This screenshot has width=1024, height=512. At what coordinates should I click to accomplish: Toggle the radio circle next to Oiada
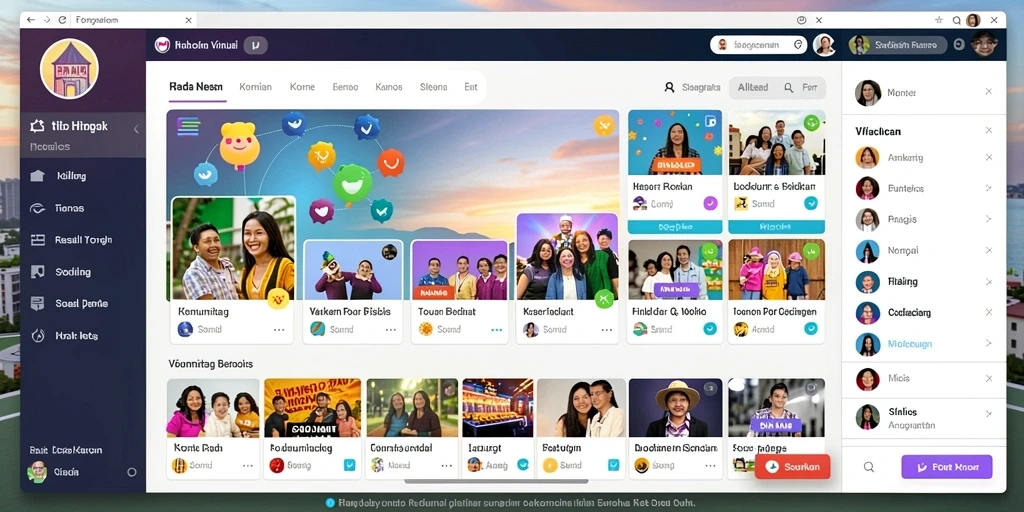pos(131,472)
